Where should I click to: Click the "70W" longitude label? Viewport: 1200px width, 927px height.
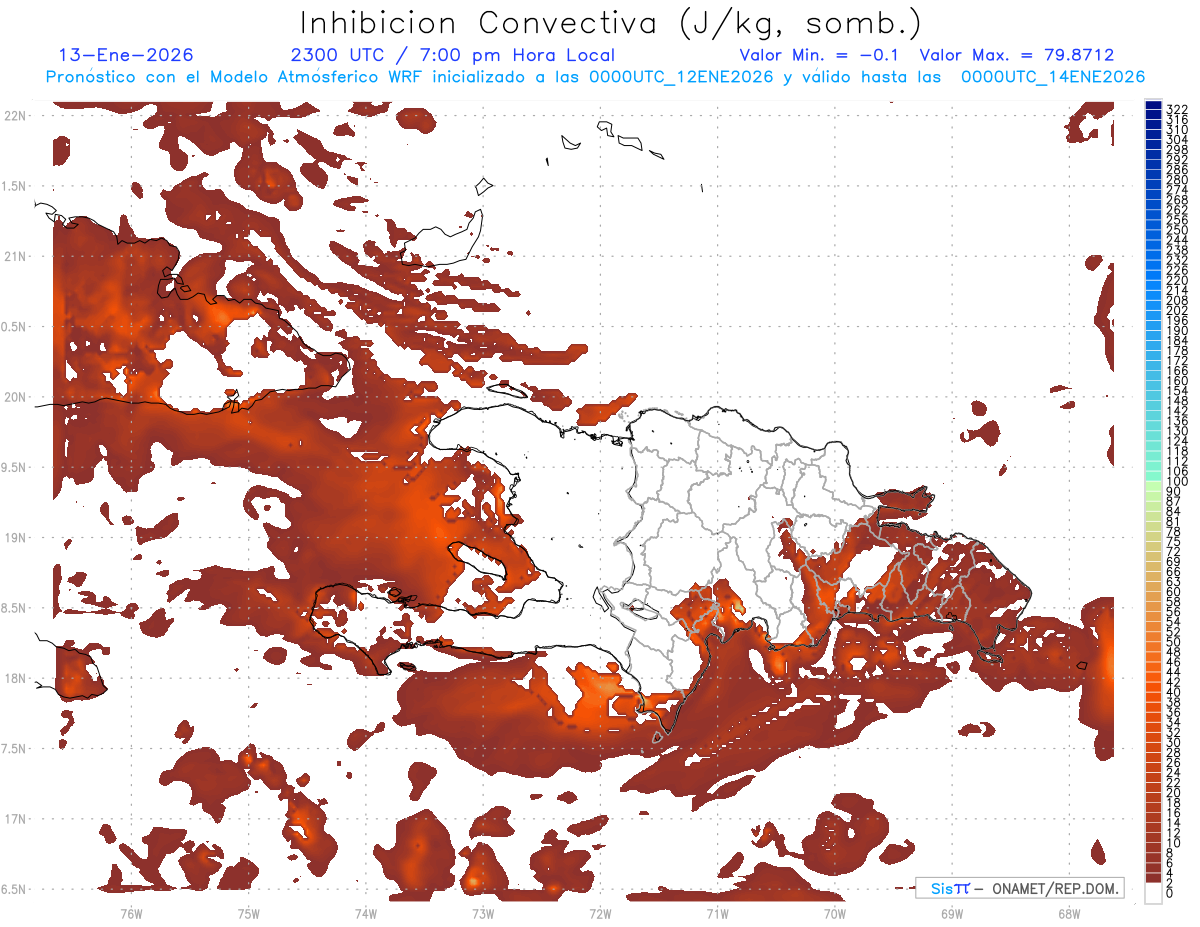tap(834, 913)
